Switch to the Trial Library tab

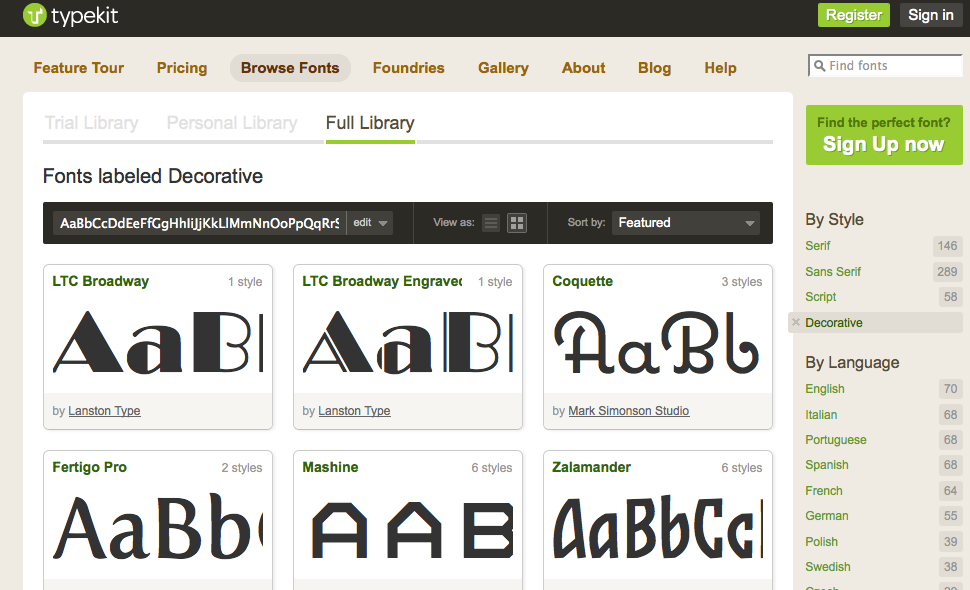coord(91,123)
